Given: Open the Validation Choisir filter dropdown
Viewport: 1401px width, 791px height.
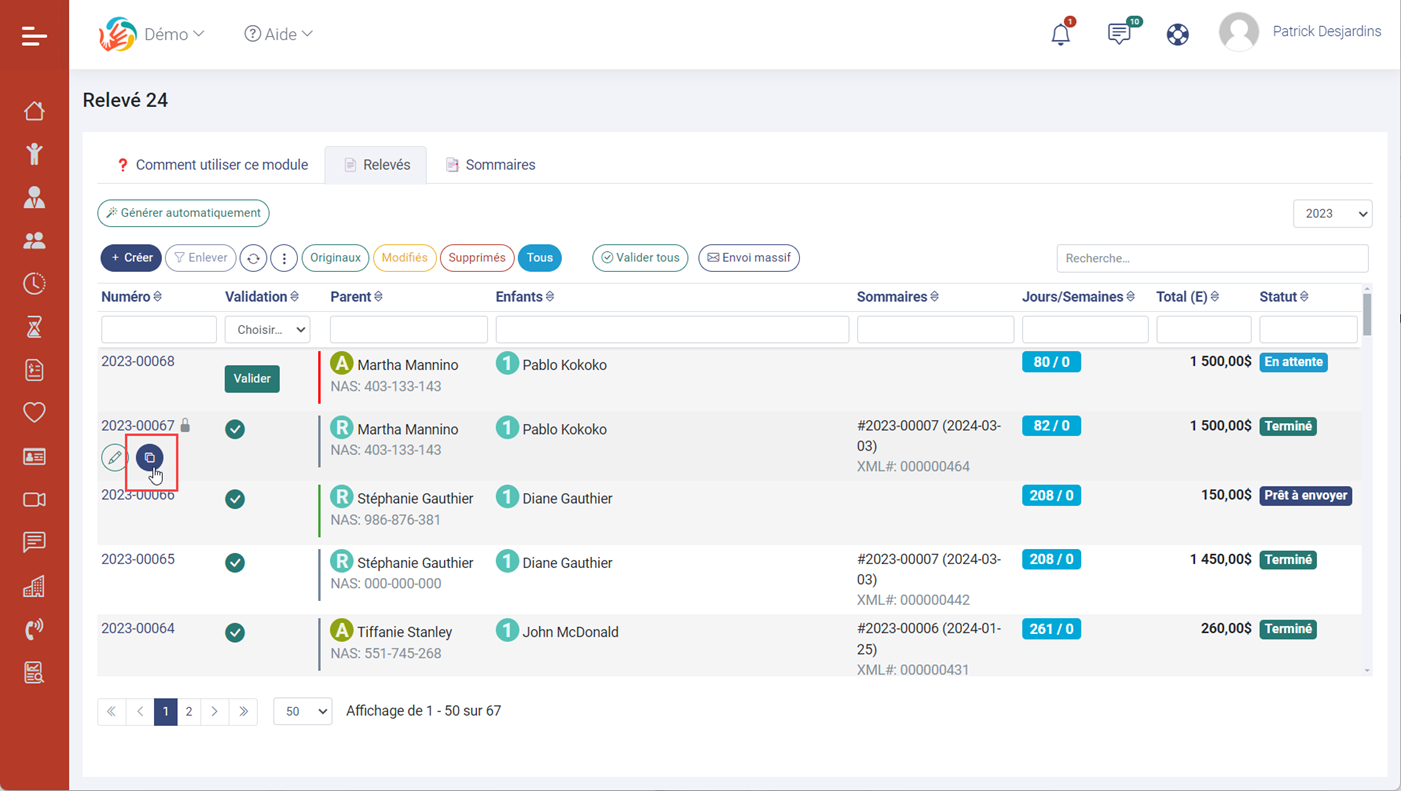Looking at the screenshot, I should pyautogui.click(x=267, y=330).
